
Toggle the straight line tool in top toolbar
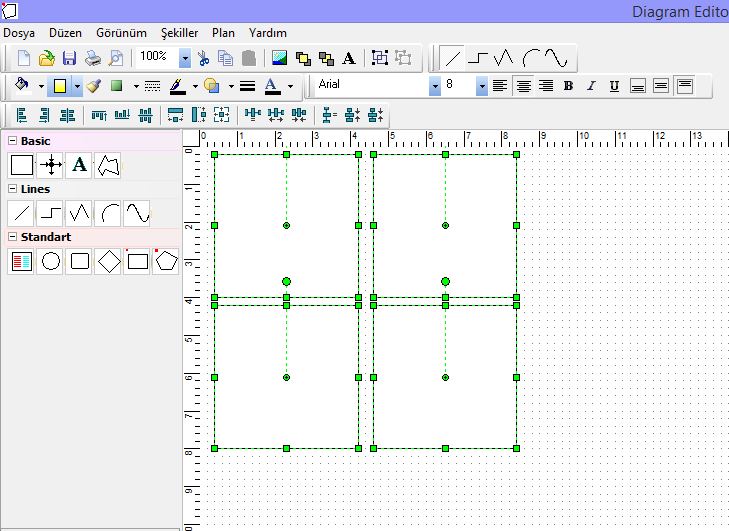(452, 58)
